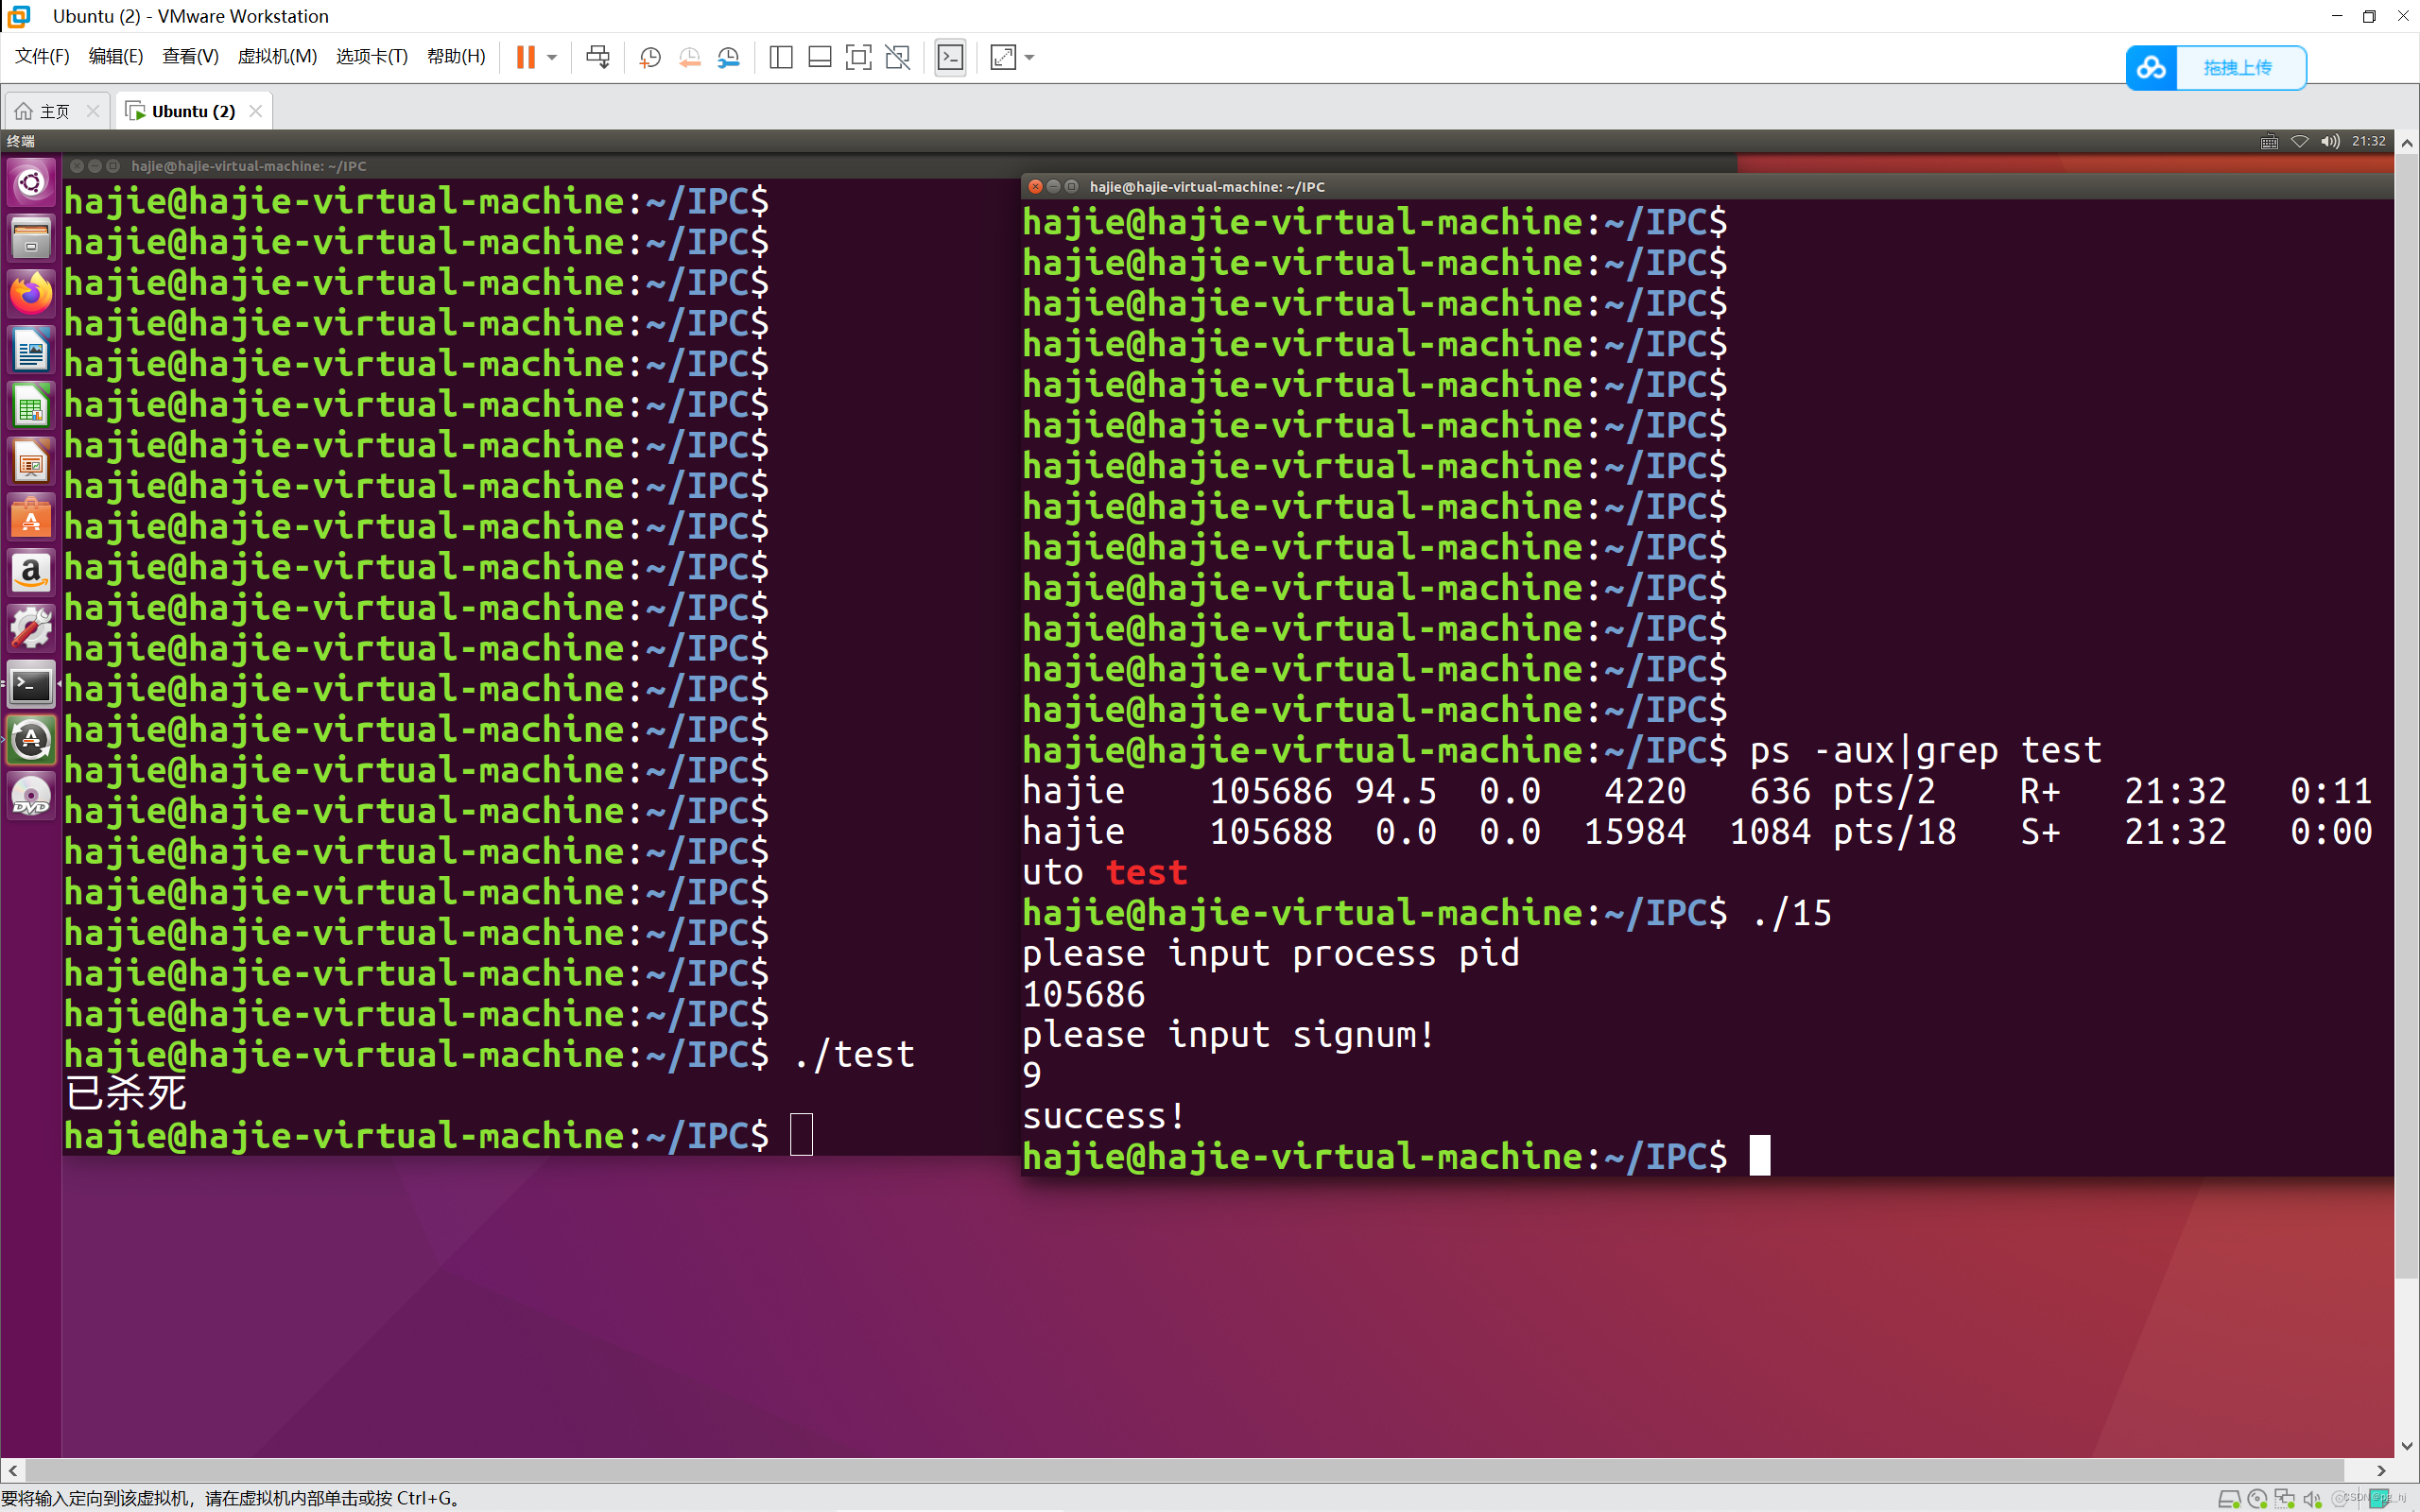Pause the virtual machine
Screen dimensions: 2420x1512
point(525,57)
